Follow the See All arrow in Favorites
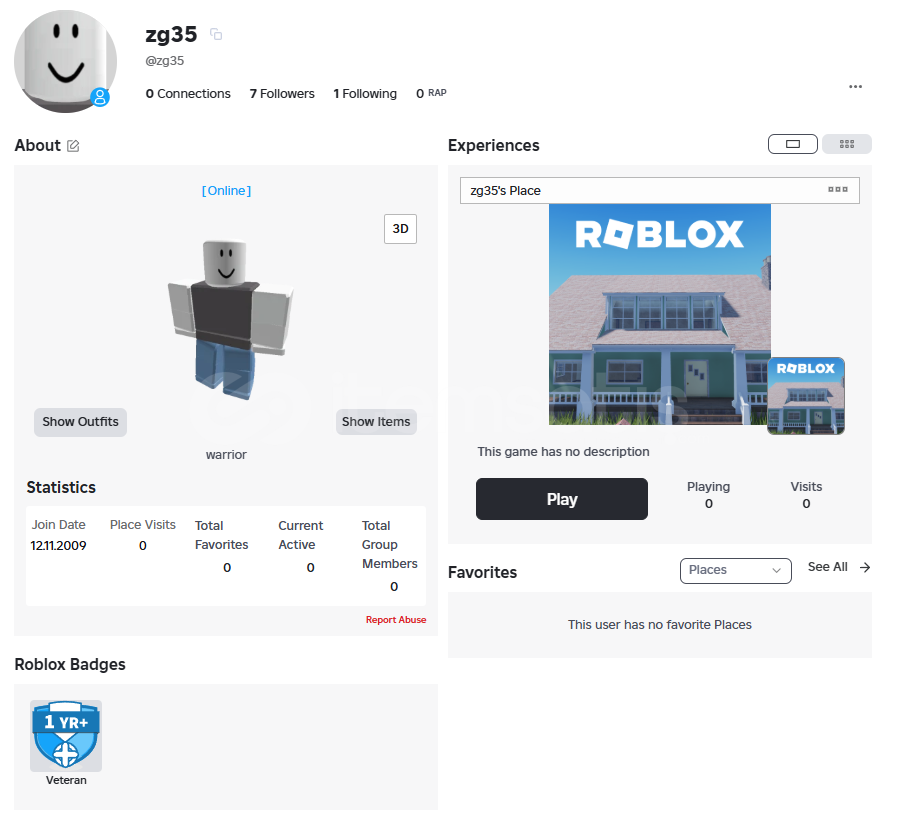This screenshot has height=818, width=898. [x=865, y=567]
